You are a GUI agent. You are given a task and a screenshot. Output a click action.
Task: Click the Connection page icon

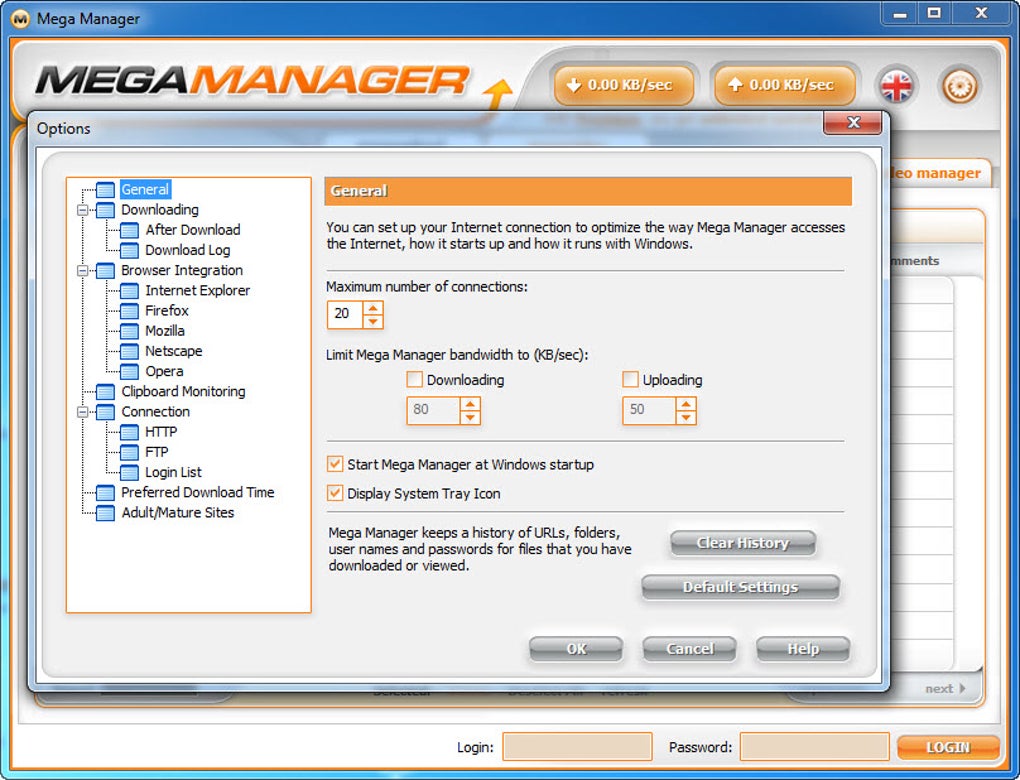pos(105,412)
